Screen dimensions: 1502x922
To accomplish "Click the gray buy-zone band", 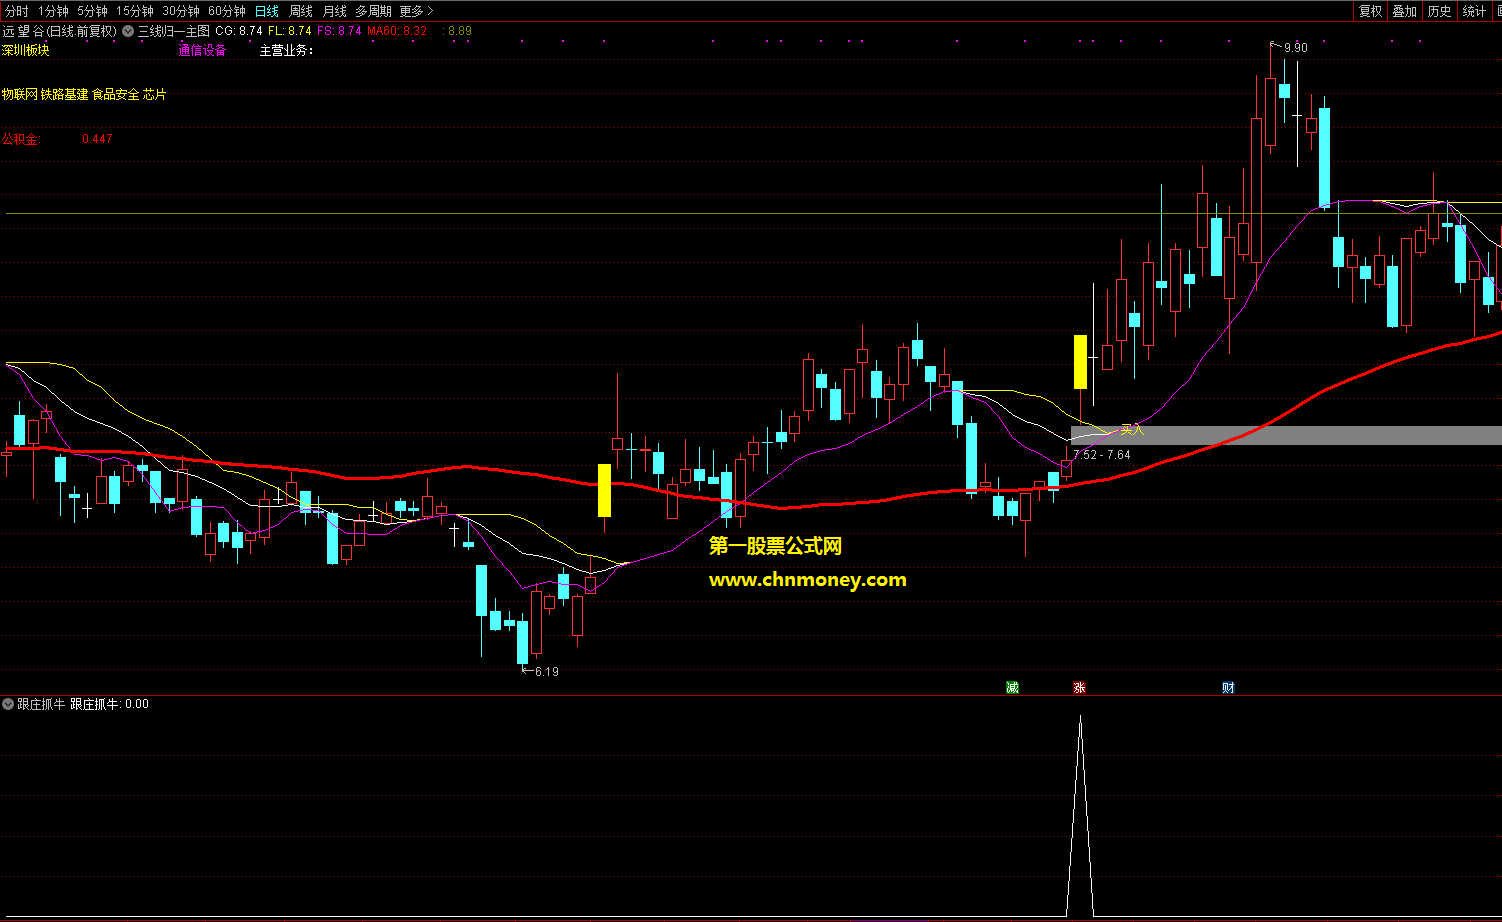I will (1286, 435).
